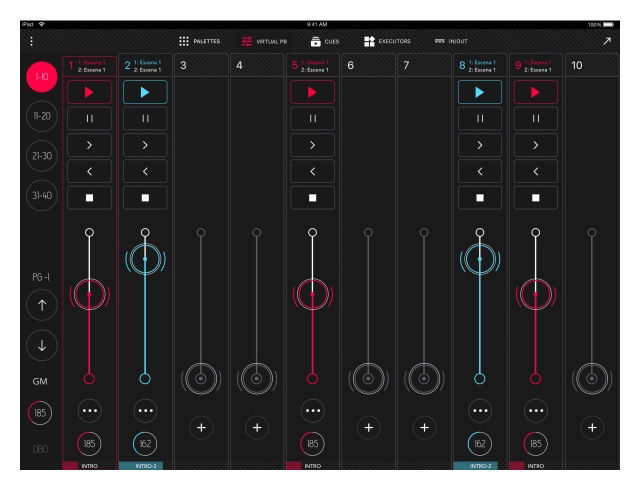The image size is (640, 490).
Task: Go to next cue on playback 2
Action: click(145, 145)
